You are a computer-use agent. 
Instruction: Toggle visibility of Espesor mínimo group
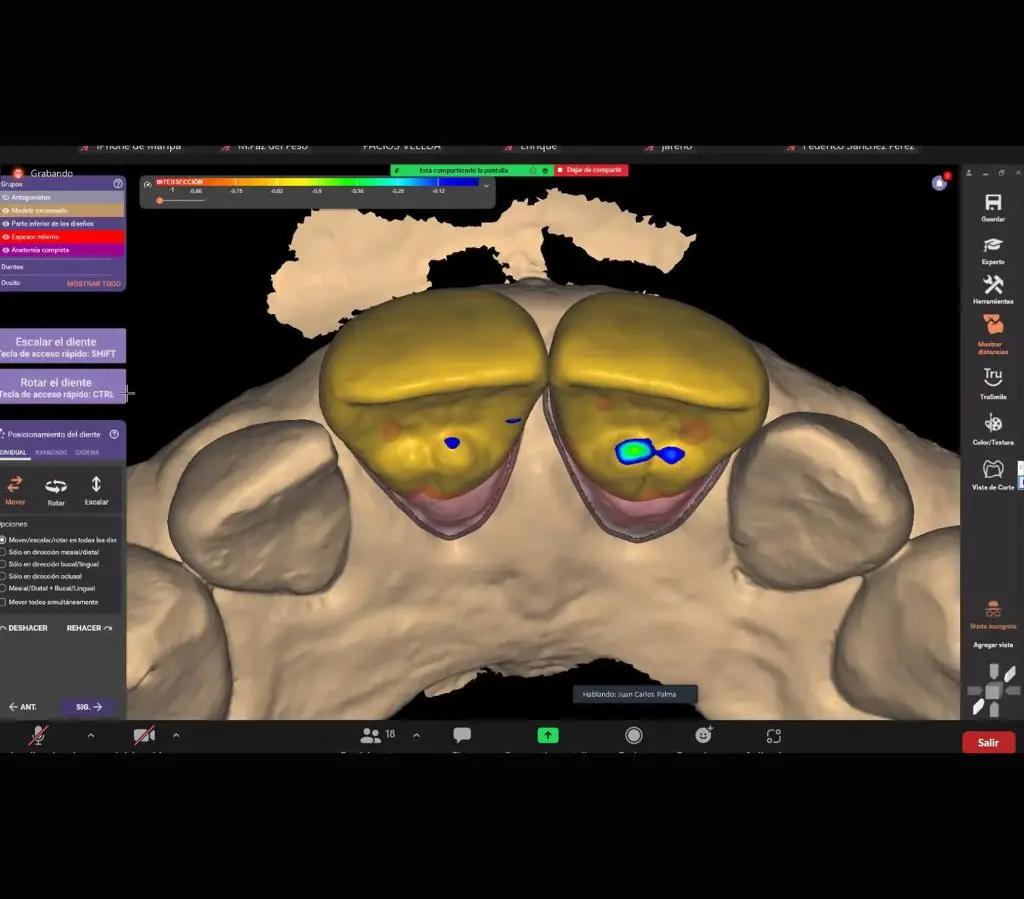click(6, 236)
